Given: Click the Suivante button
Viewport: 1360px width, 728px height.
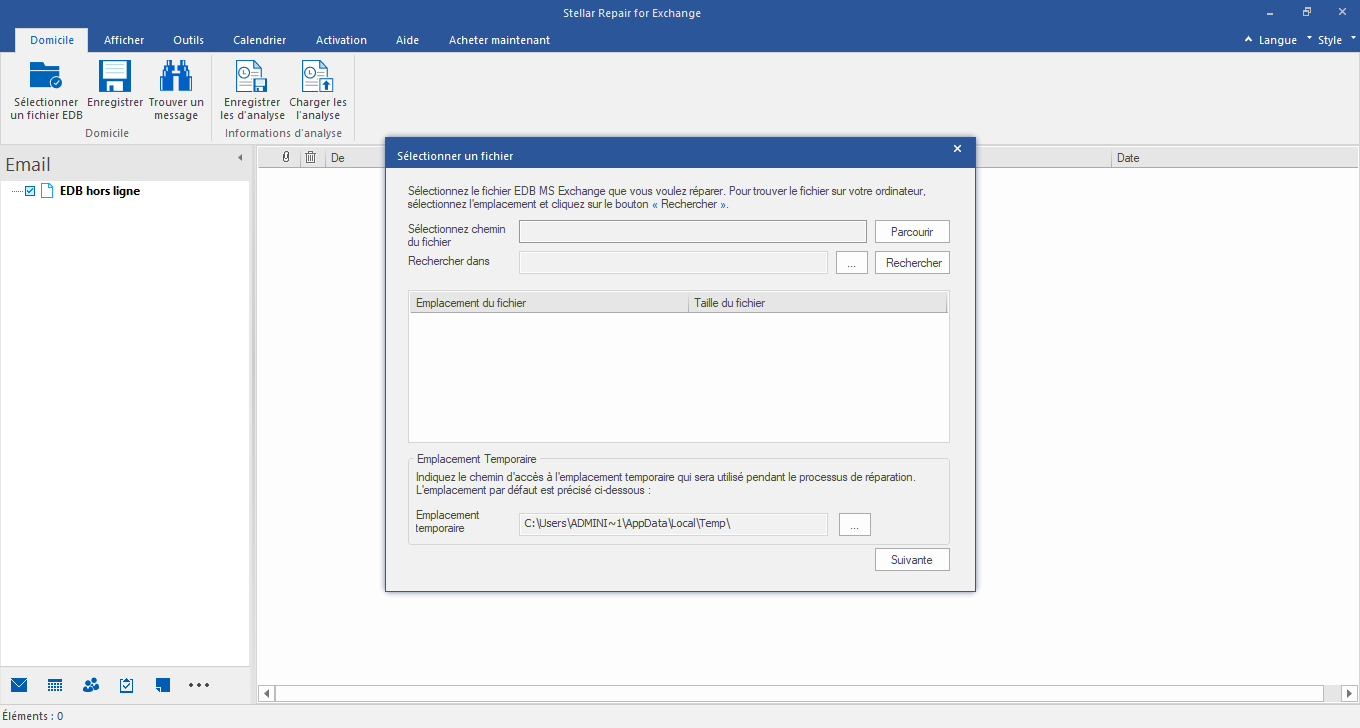Looking at the screenshot, I should point(911,560).
